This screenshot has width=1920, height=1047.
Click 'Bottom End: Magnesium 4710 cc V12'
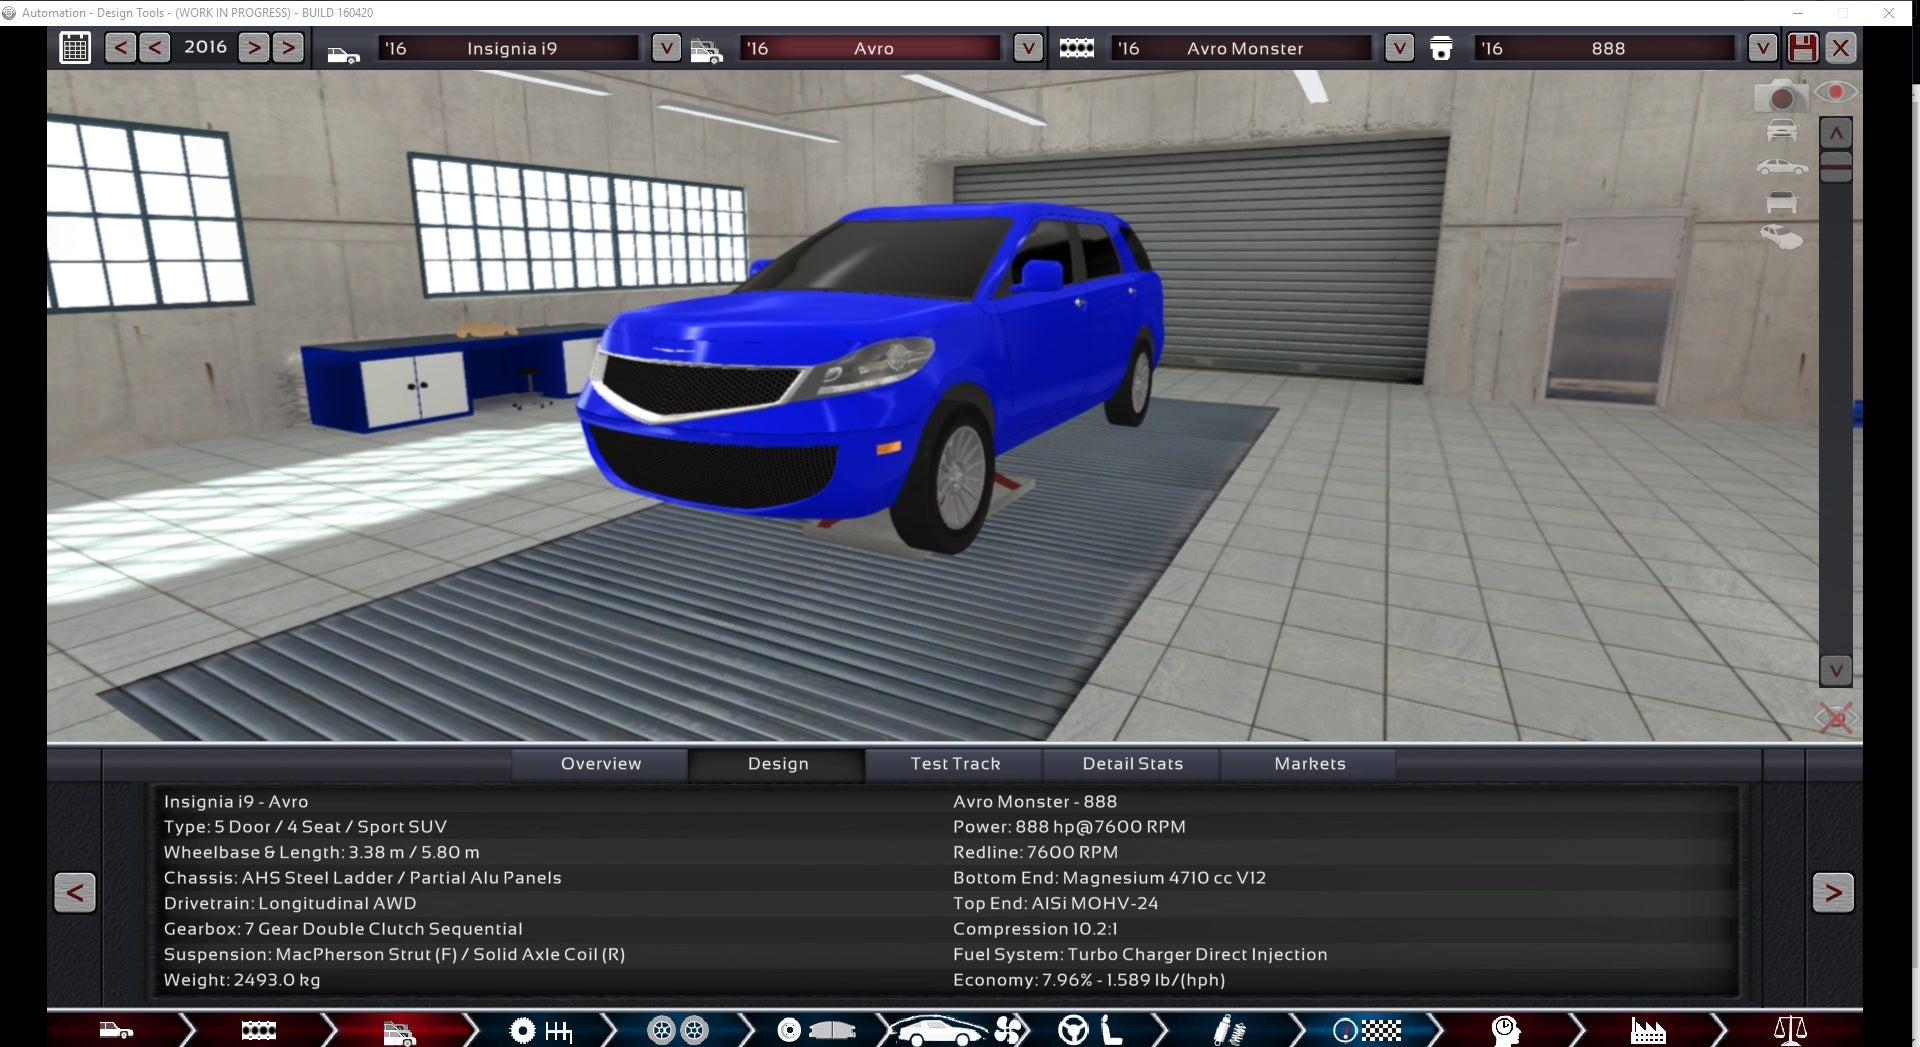(x=1109, y=878)
